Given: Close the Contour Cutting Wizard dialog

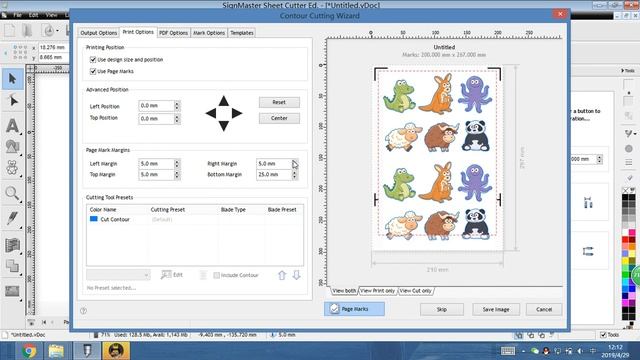Looking at the screenshot, I should [560, 14].
